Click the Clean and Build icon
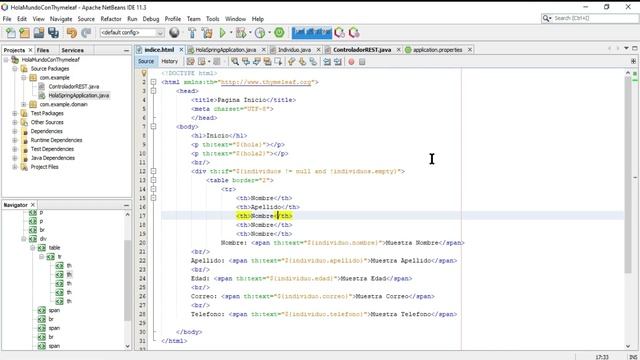 (207, 33)
